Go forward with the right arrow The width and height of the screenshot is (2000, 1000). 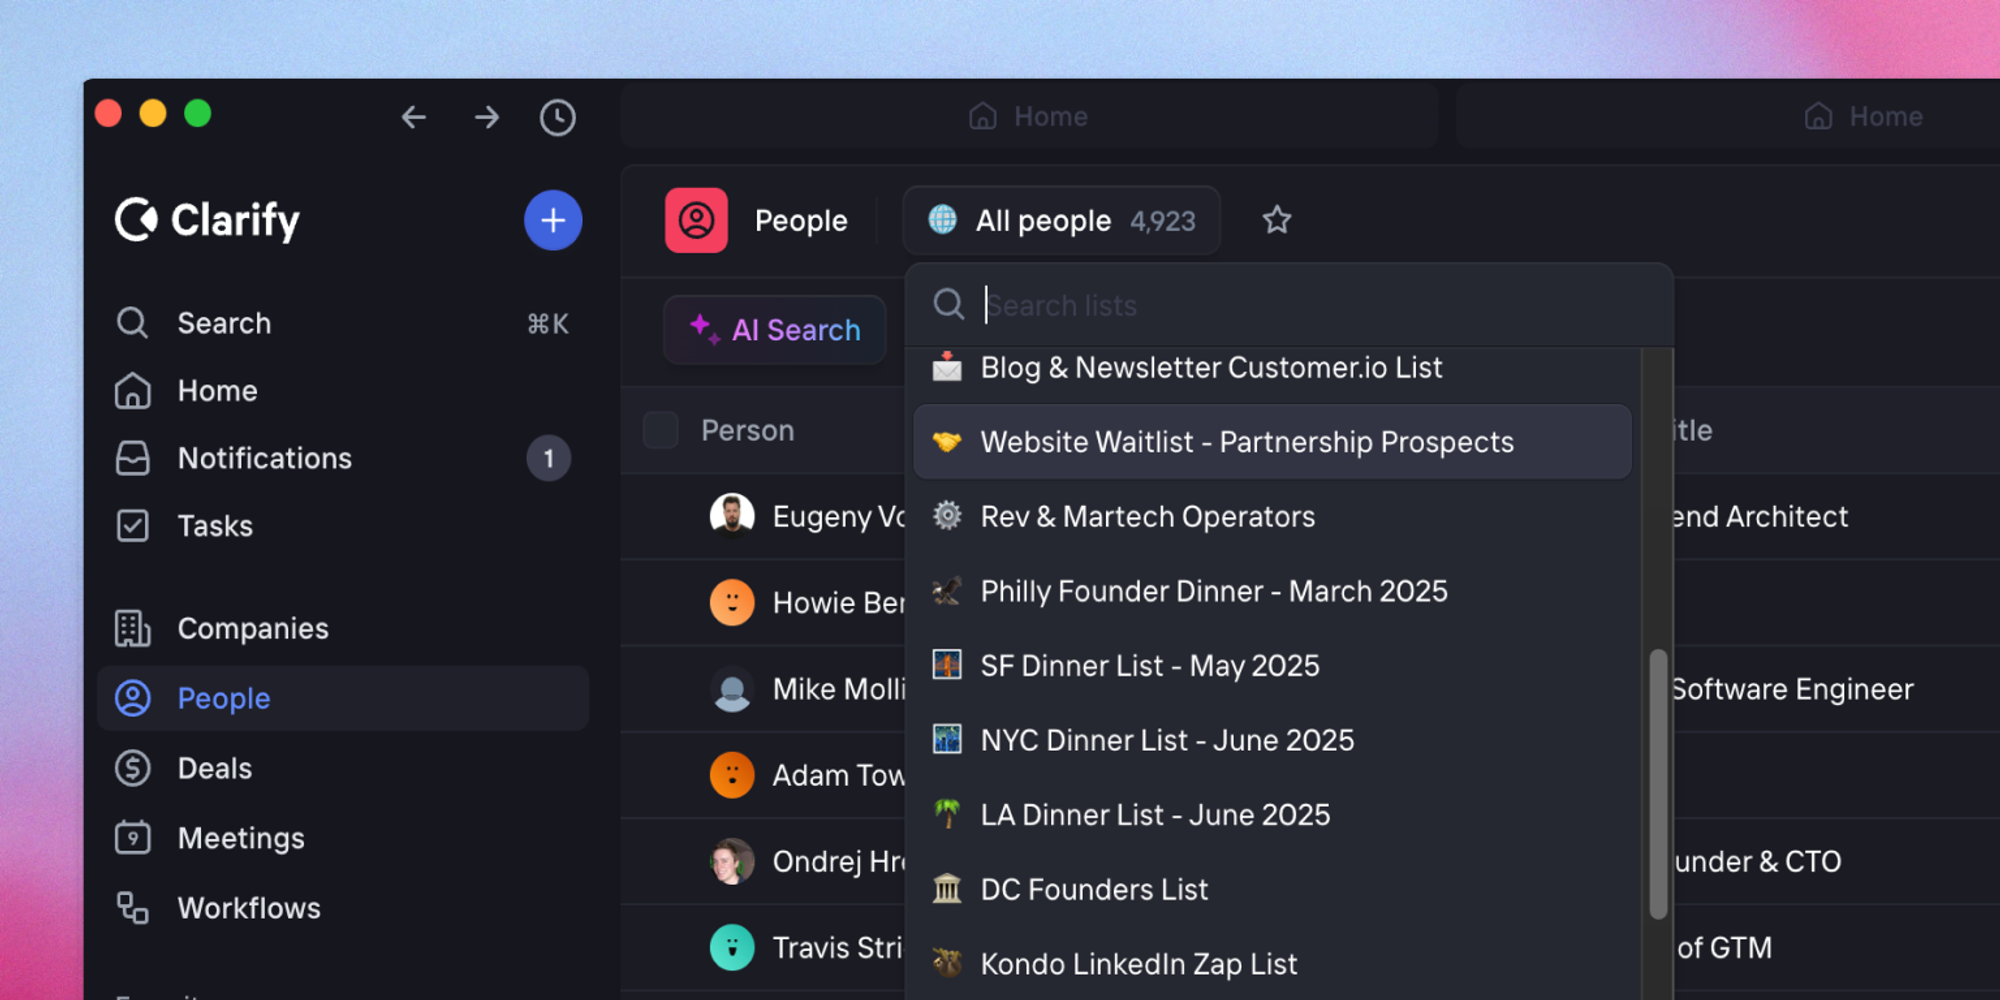point(487,117)
